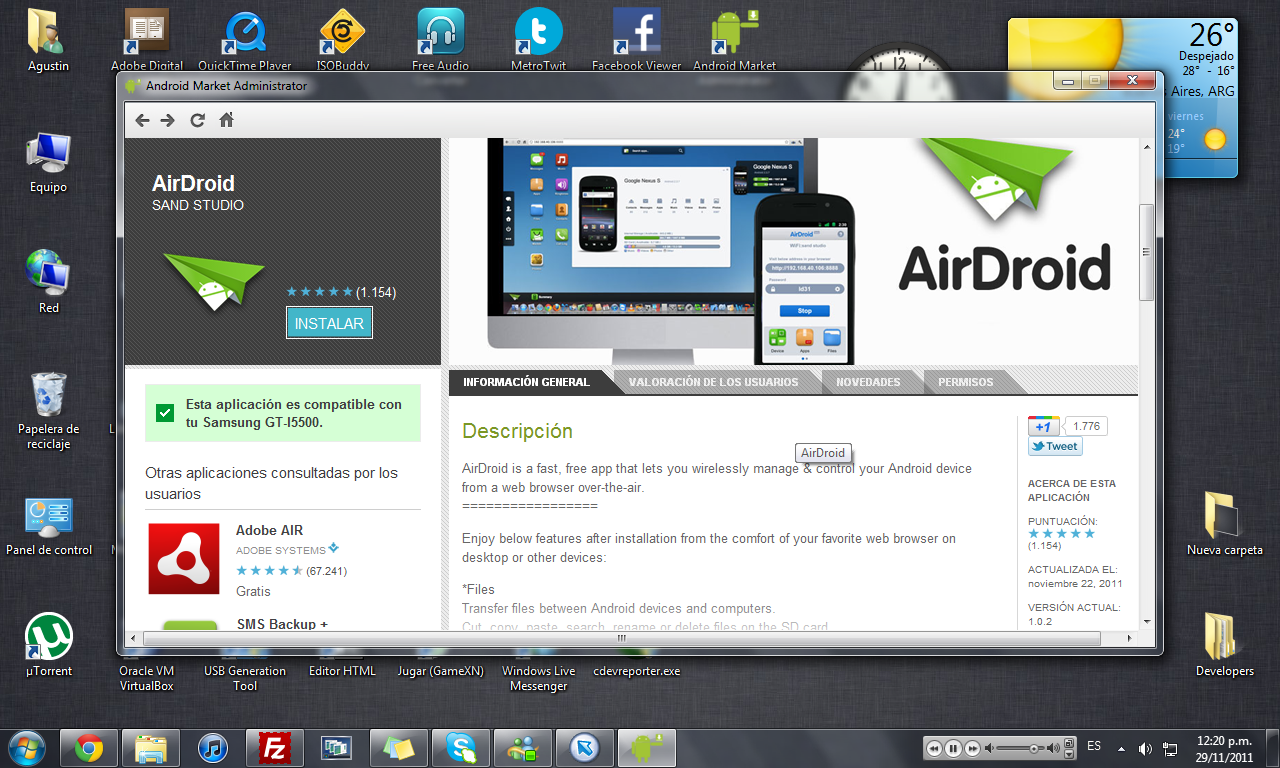Open Skype from the taskbar

click(x=461, y=747)
